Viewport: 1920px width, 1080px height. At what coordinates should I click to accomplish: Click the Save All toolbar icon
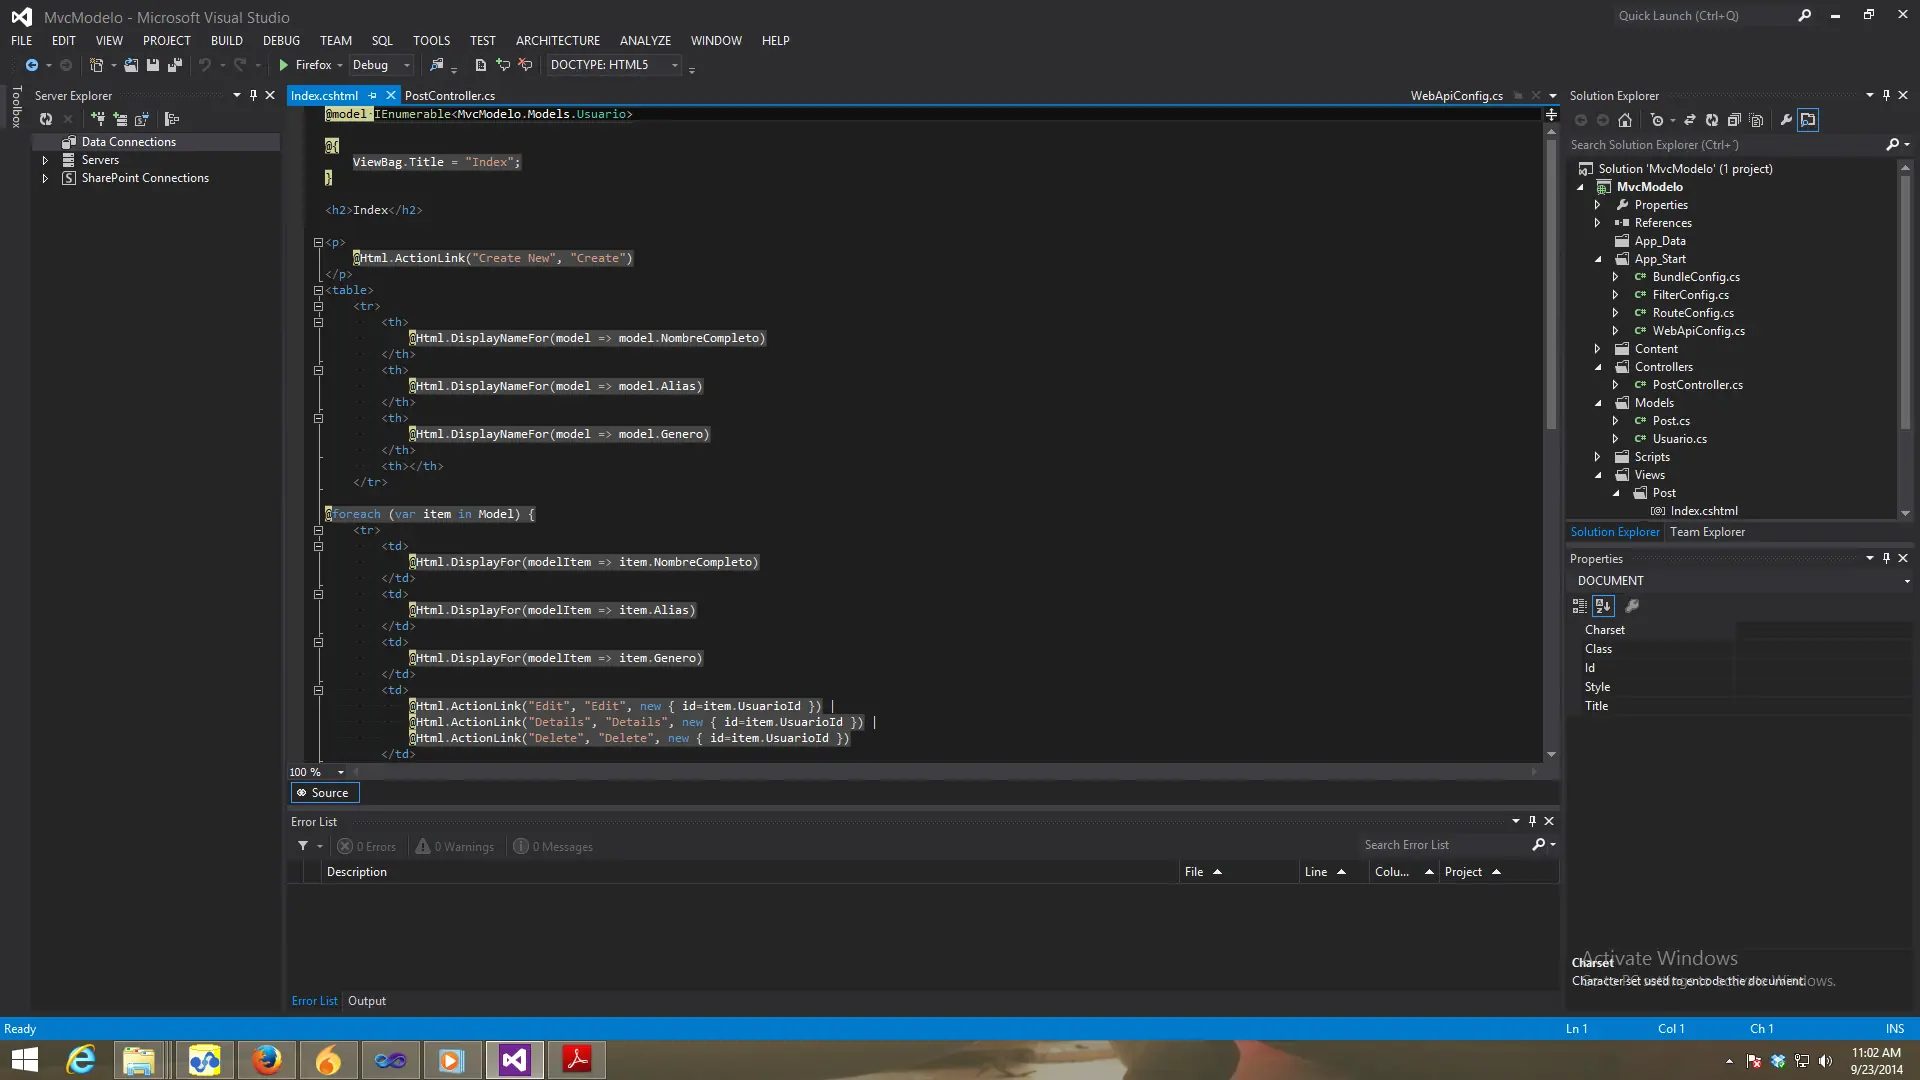[x=175, y=65]
